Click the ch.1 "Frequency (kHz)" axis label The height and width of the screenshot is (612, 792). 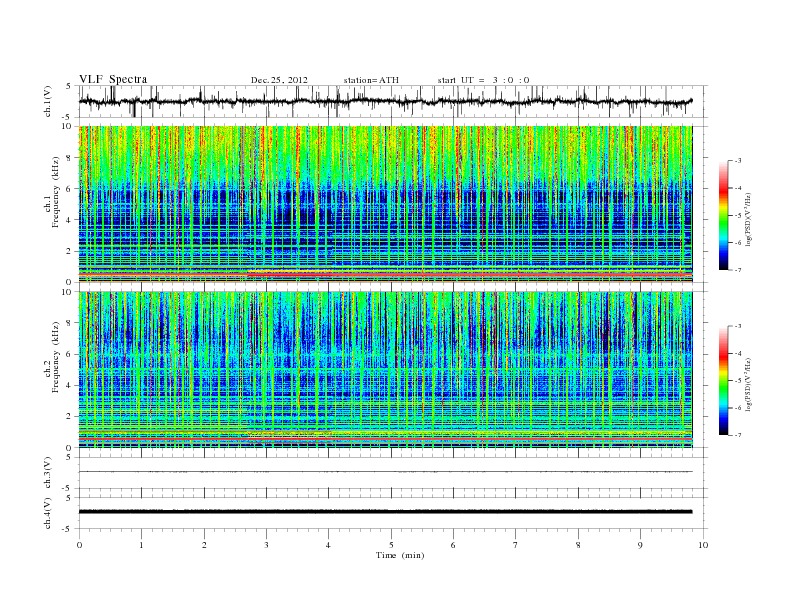55,192
